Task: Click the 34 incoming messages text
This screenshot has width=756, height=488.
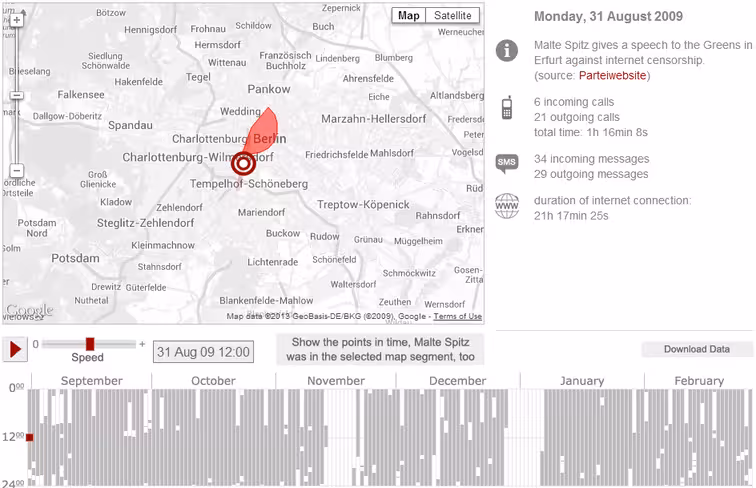Action: [x=591, y=159]
